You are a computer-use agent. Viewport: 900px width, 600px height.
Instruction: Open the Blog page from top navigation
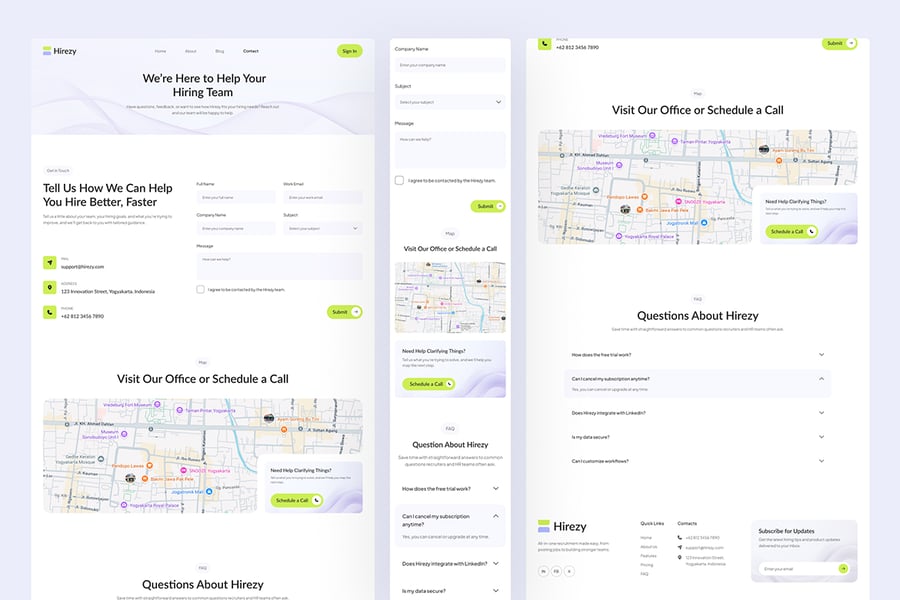coord(220,51)
